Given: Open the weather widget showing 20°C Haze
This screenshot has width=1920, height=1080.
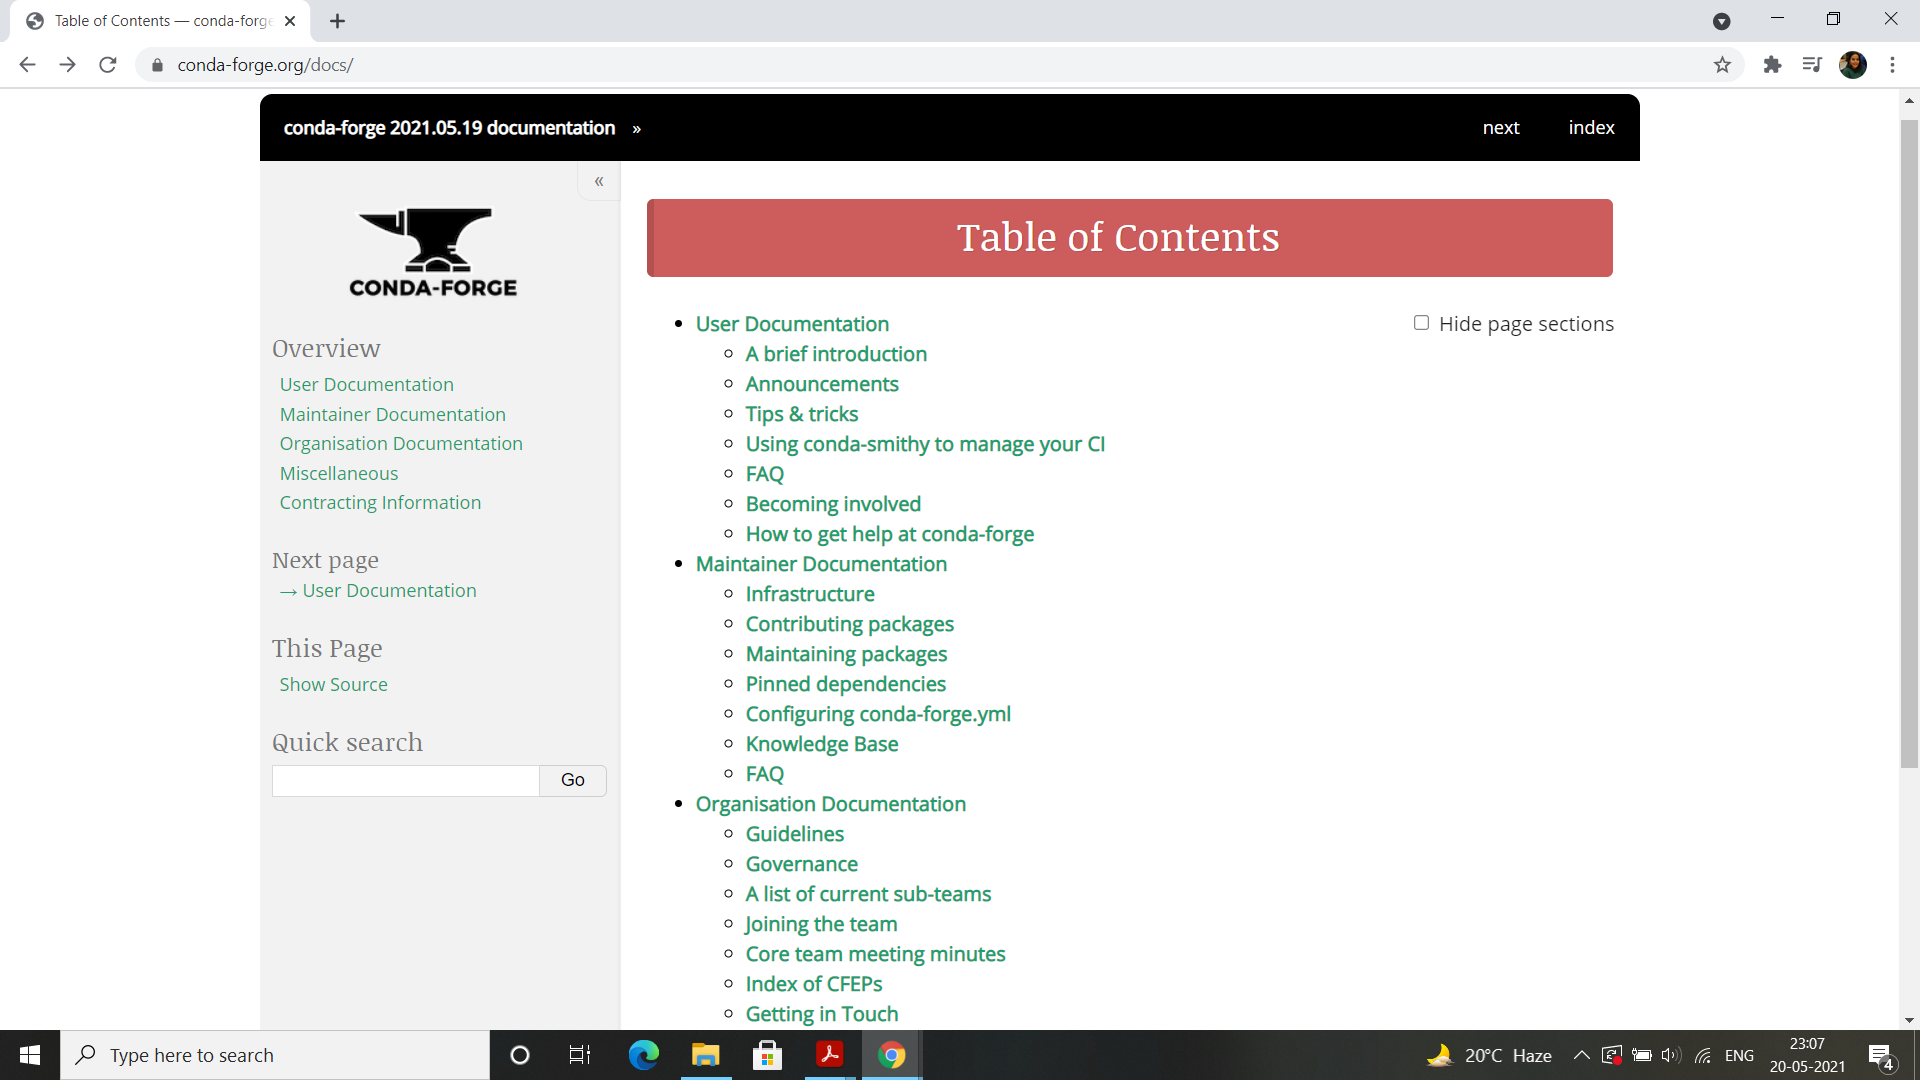Looking at the screenshot, I should point(1489,1055).
